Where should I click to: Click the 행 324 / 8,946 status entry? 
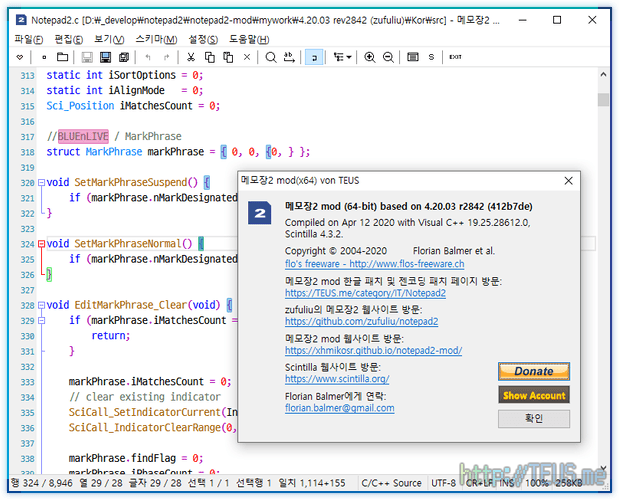coord(42,483)
